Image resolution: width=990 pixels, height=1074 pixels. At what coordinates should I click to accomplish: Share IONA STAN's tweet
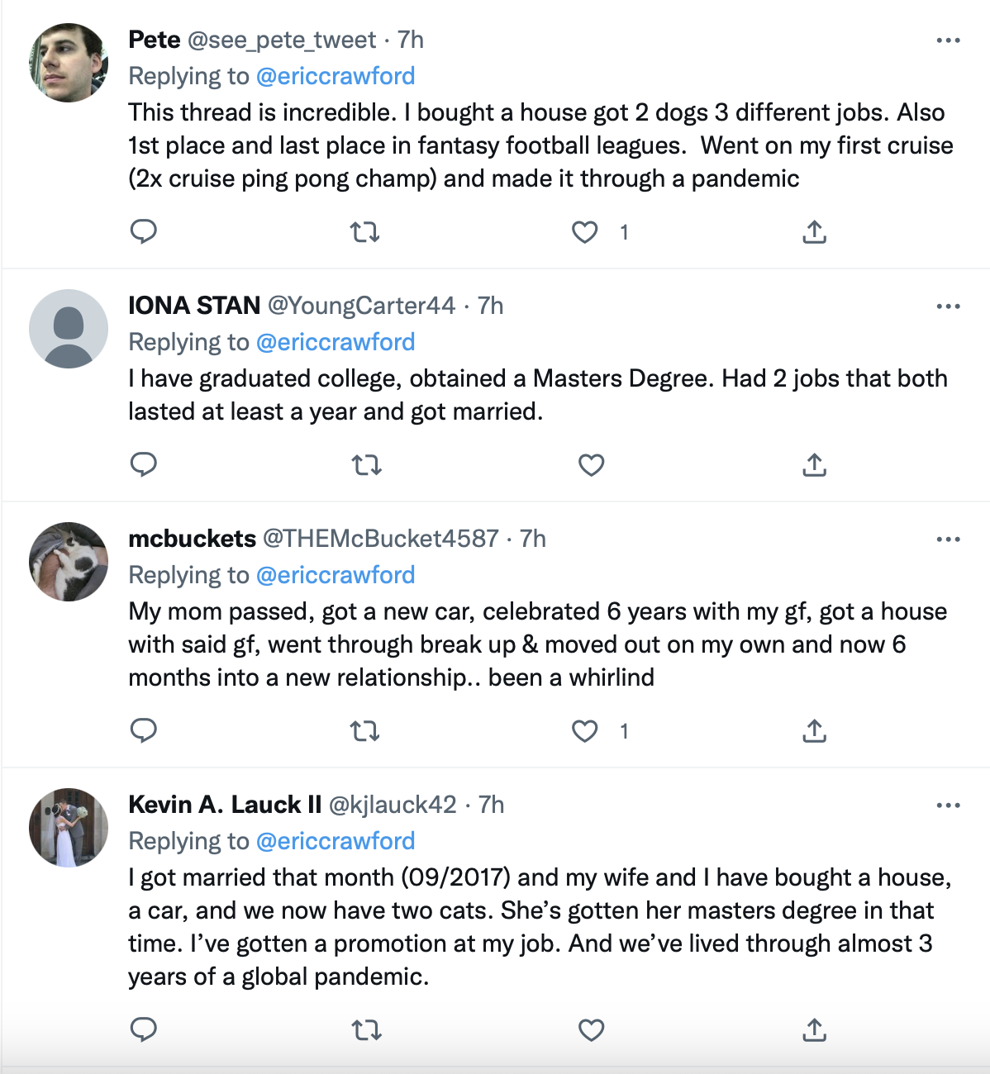click(814, 465)
